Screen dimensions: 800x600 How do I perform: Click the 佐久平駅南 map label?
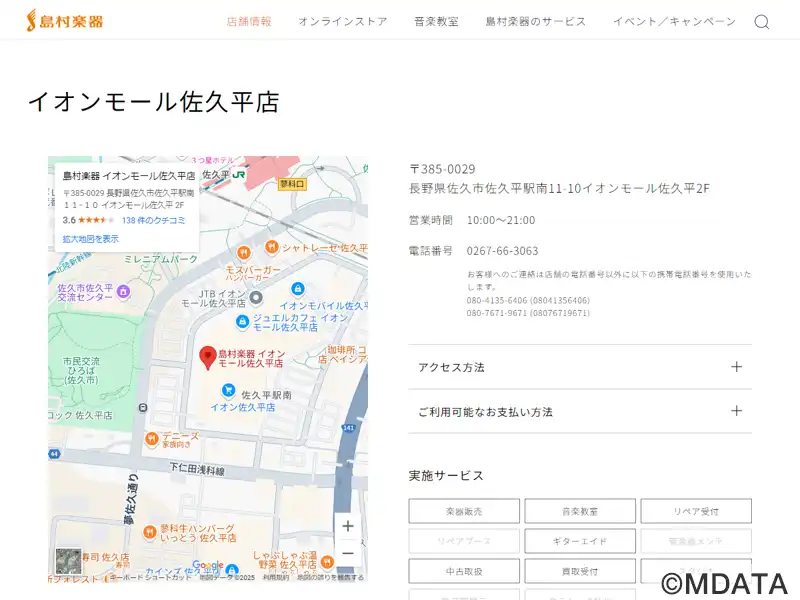click(x=266, y=395)
